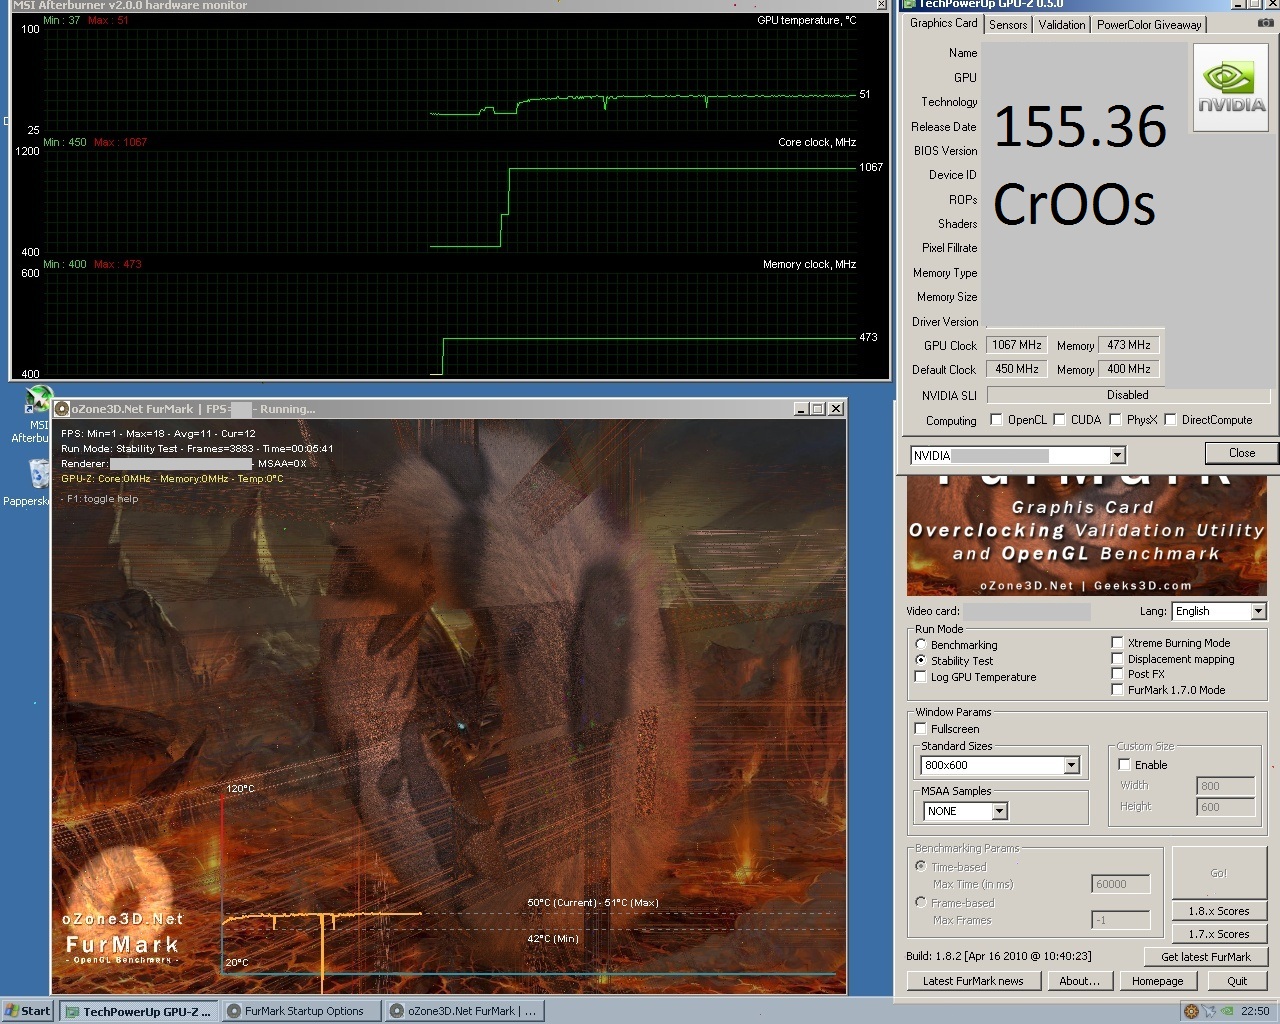
Task: Click the NVIDIA logo in GPU-Z
Action: (x=1231, y=88)
